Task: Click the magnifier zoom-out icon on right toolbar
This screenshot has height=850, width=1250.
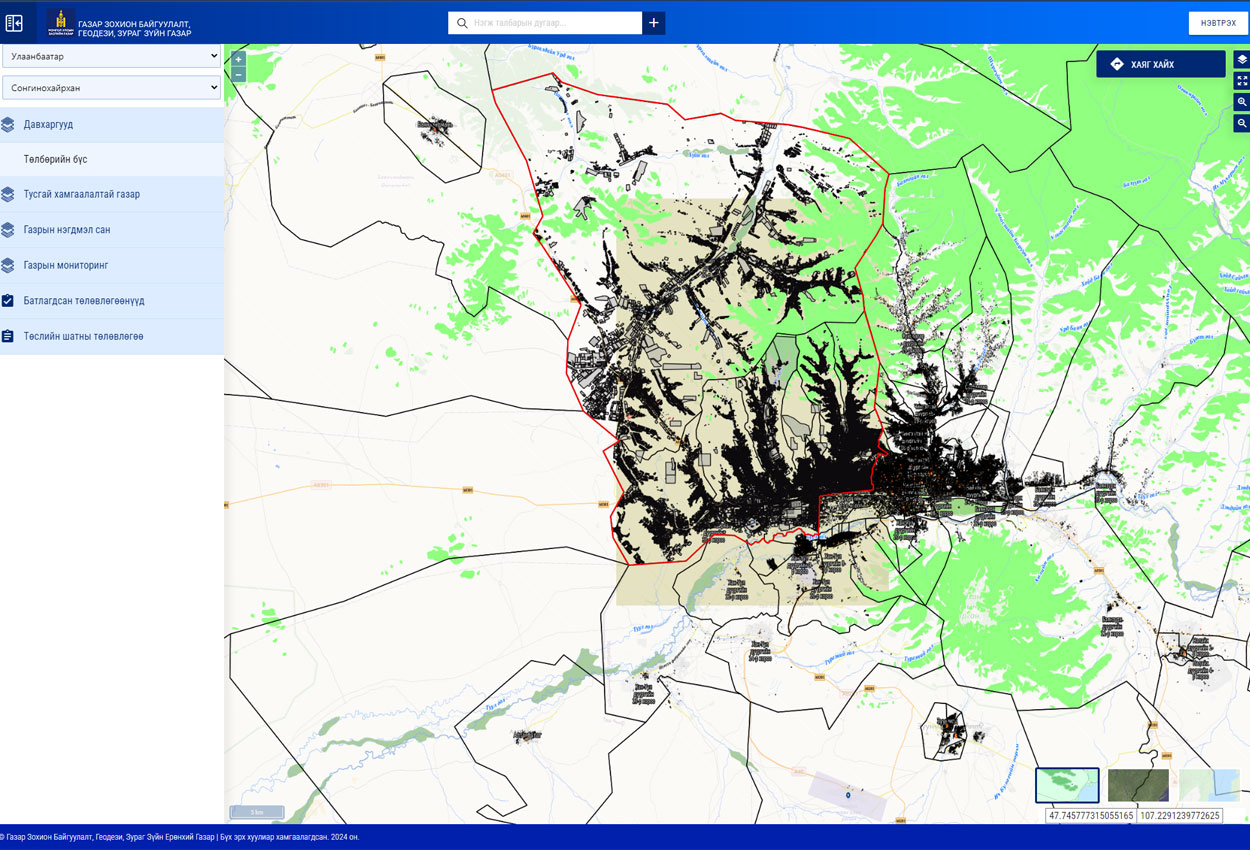Action: click(1241, 123)
